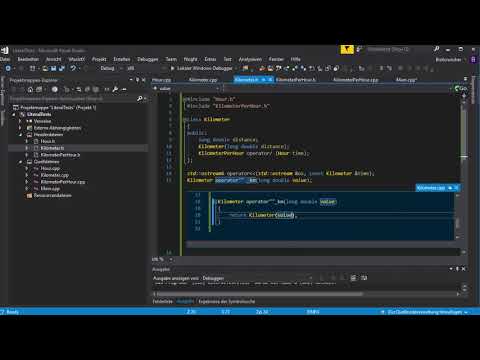Click the Go button at editor top-right

[461, 88]
